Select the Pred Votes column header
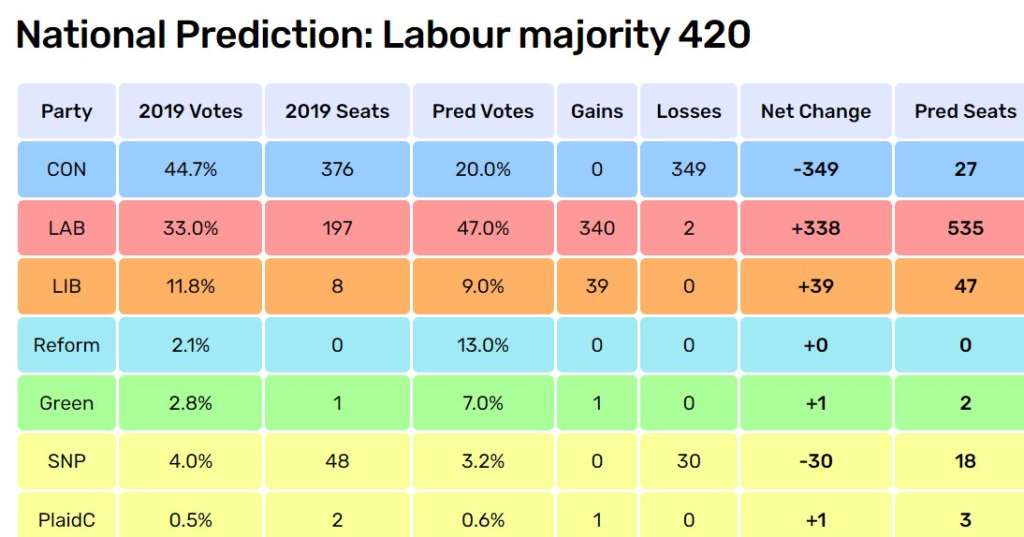Viewport: 1024px width, 537px height. 483,111
